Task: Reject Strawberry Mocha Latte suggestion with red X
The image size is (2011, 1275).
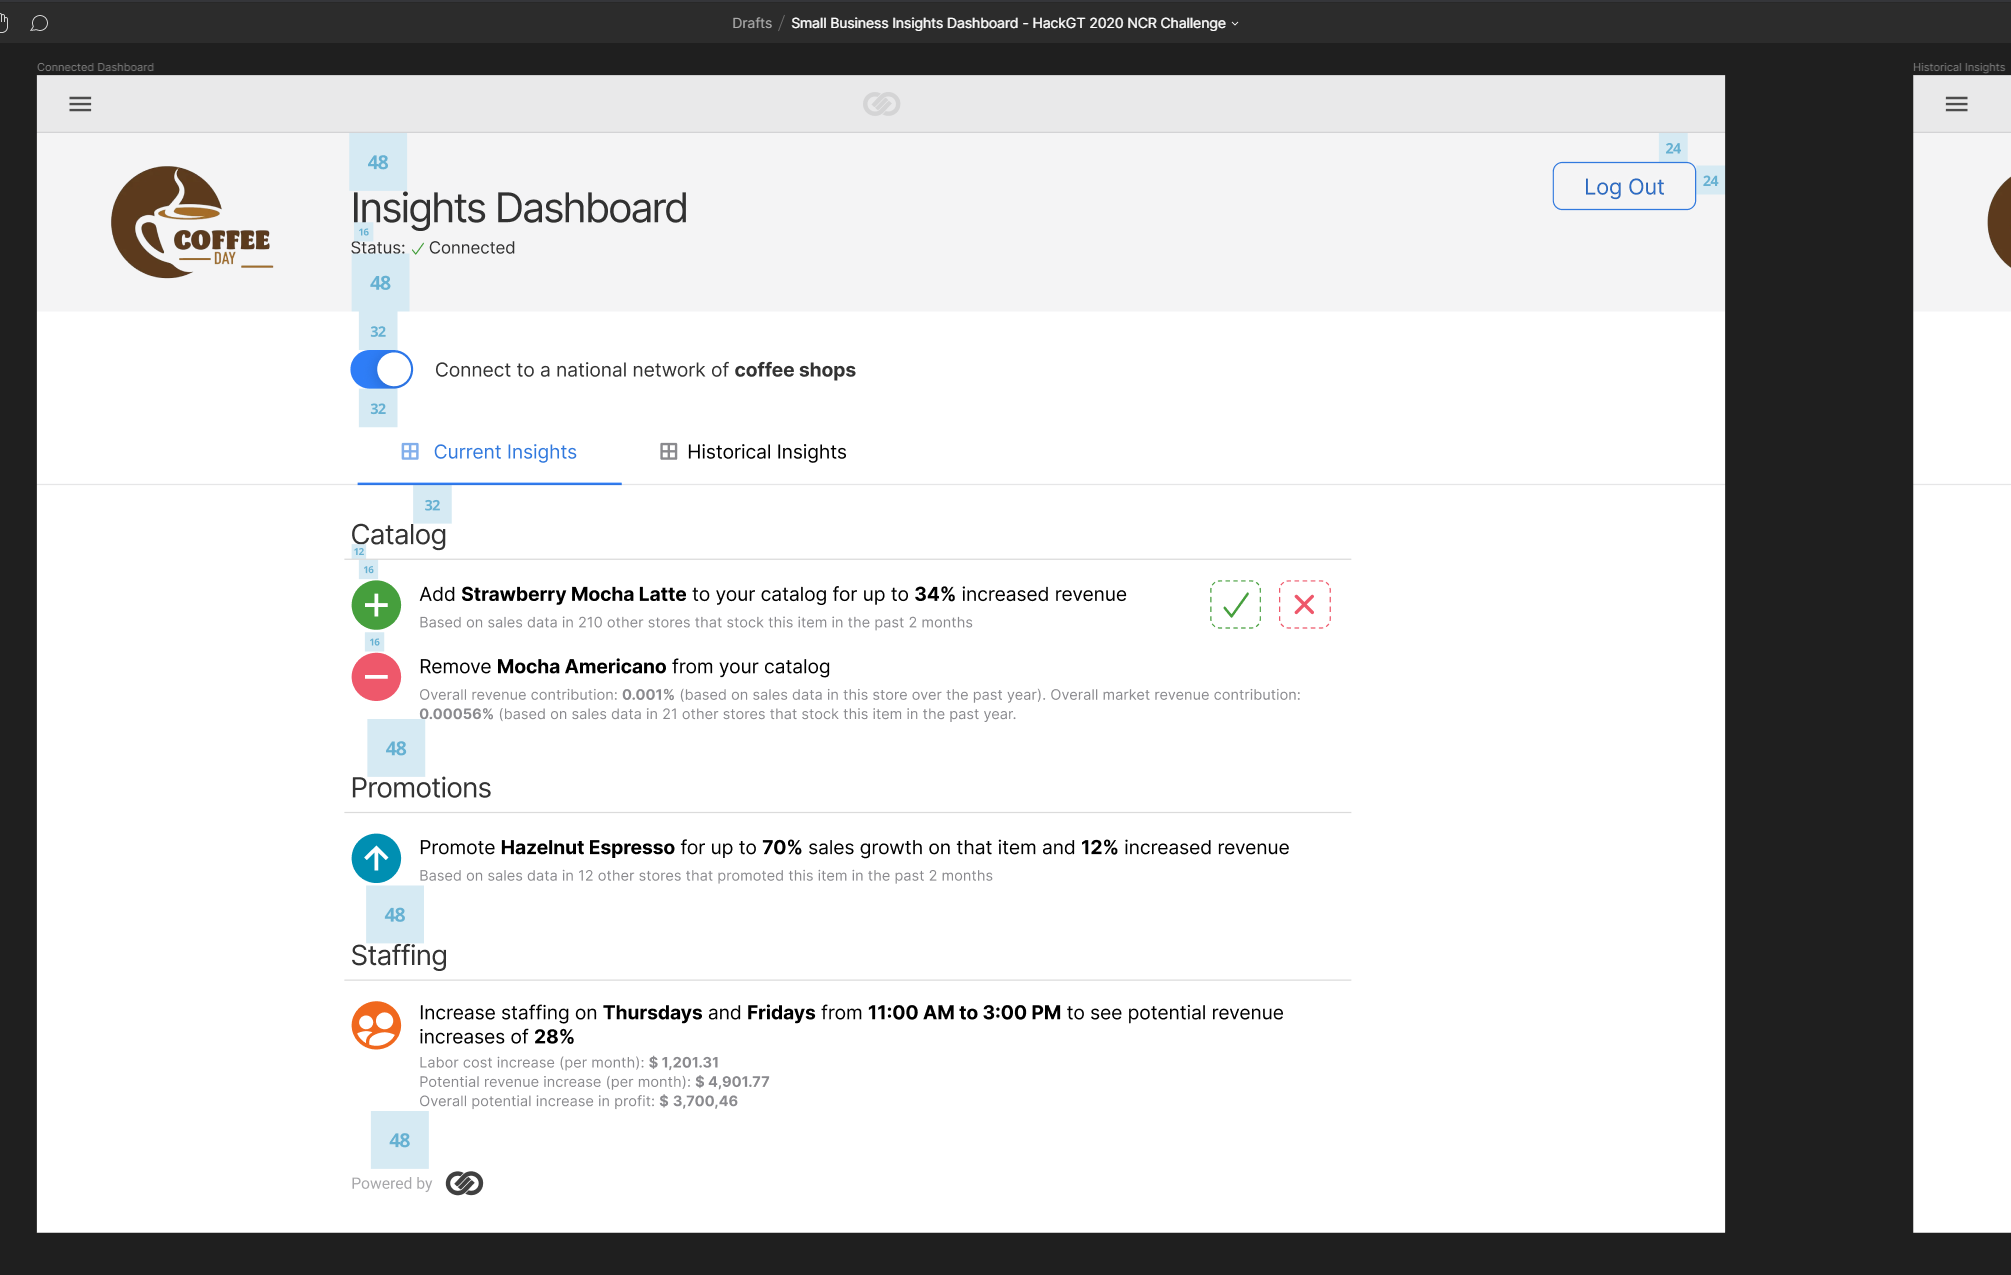Action: pyautogui.click(x=1304, y=605)
